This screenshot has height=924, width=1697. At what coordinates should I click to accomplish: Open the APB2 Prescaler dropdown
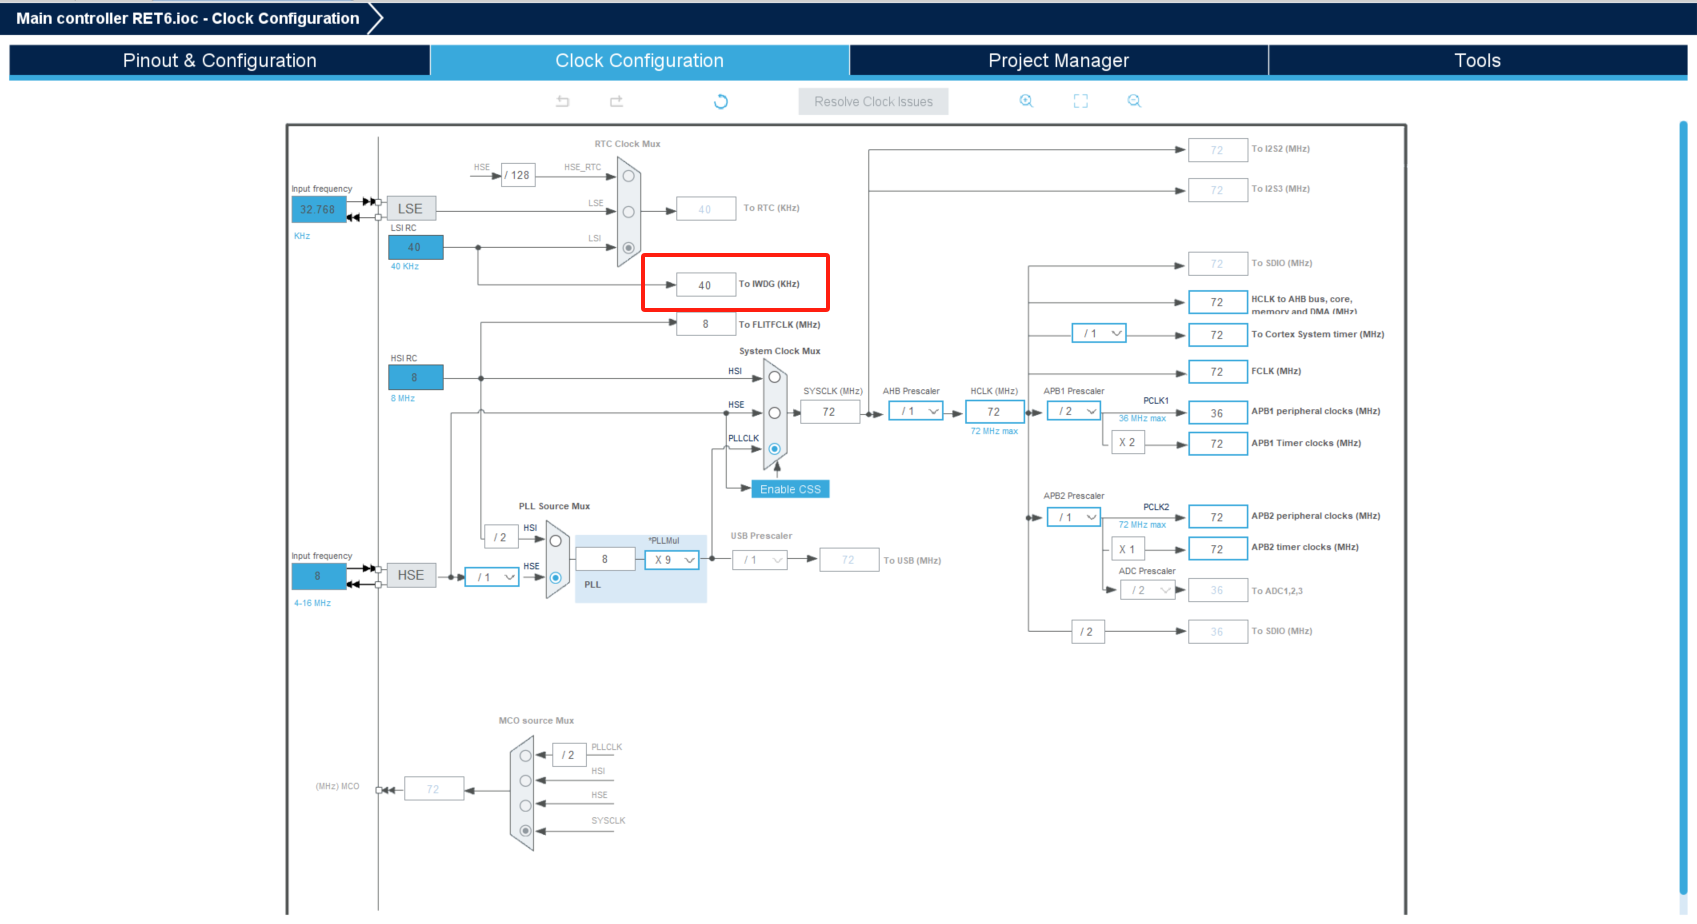[x=1073, y=517]
